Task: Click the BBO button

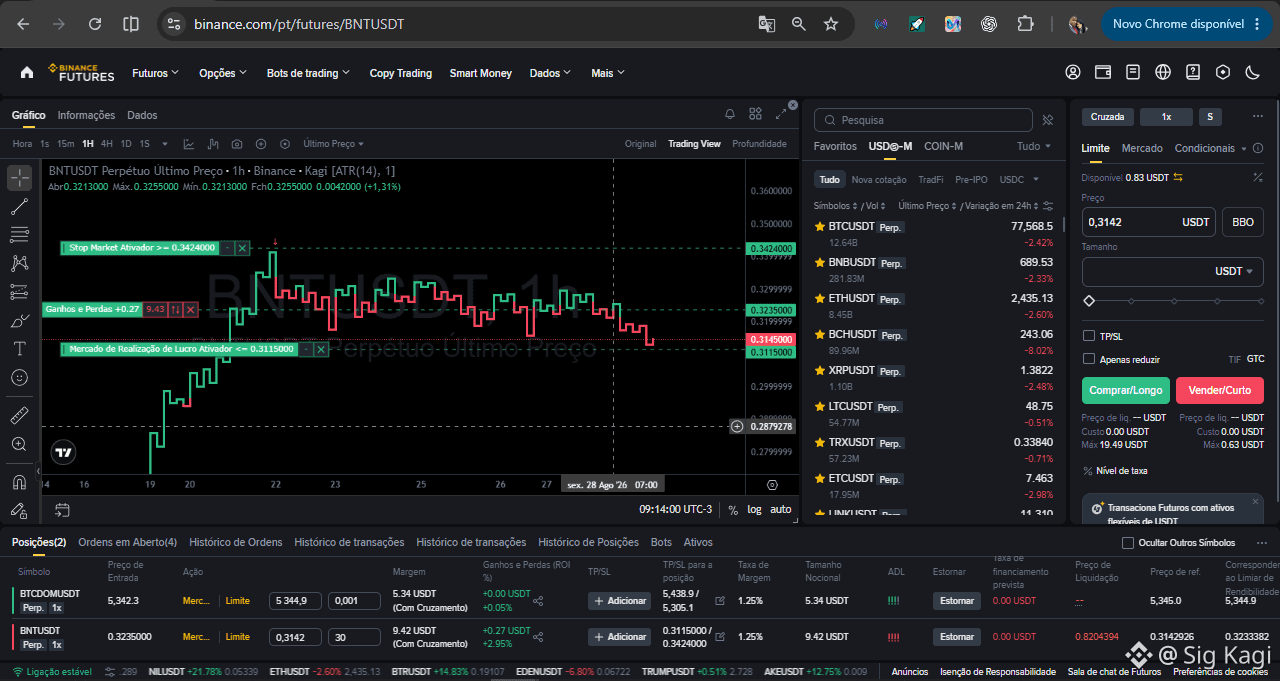Action: click(x=1243, y=222)
